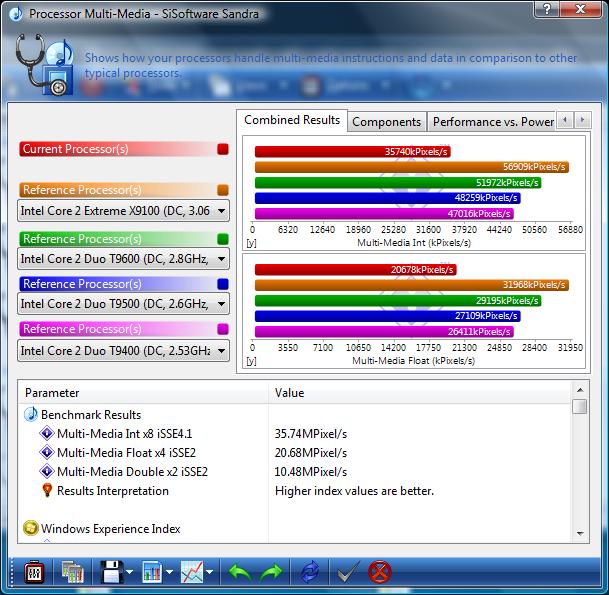The width and height of the screenshot is (609, 595).
Task: Click the title bar music note icon
Action: click(16, 14)
